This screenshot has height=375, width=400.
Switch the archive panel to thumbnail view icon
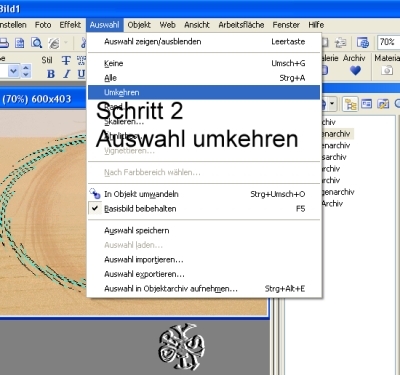tap(367, 104)
